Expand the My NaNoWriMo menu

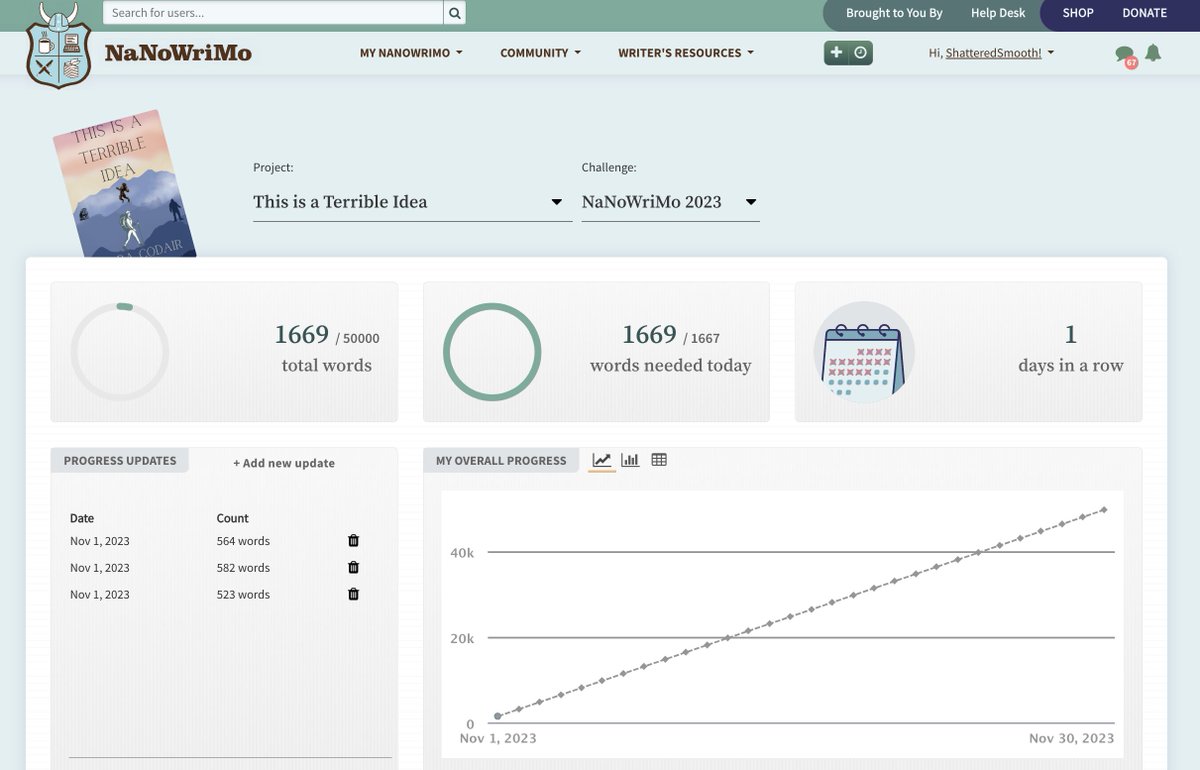point(411,53)
